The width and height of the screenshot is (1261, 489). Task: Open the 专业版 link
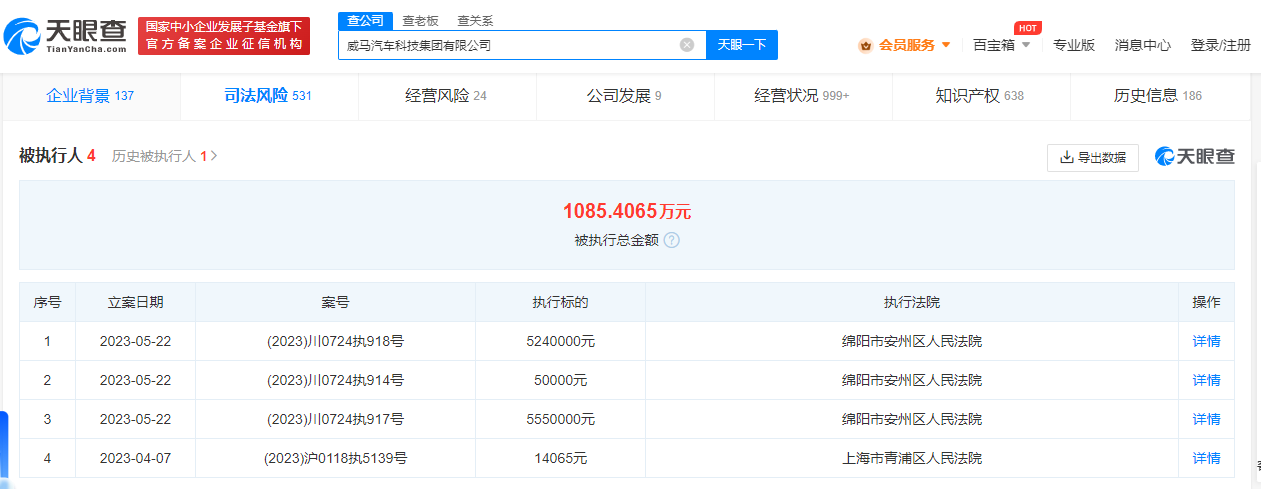tap(1074, 45)
